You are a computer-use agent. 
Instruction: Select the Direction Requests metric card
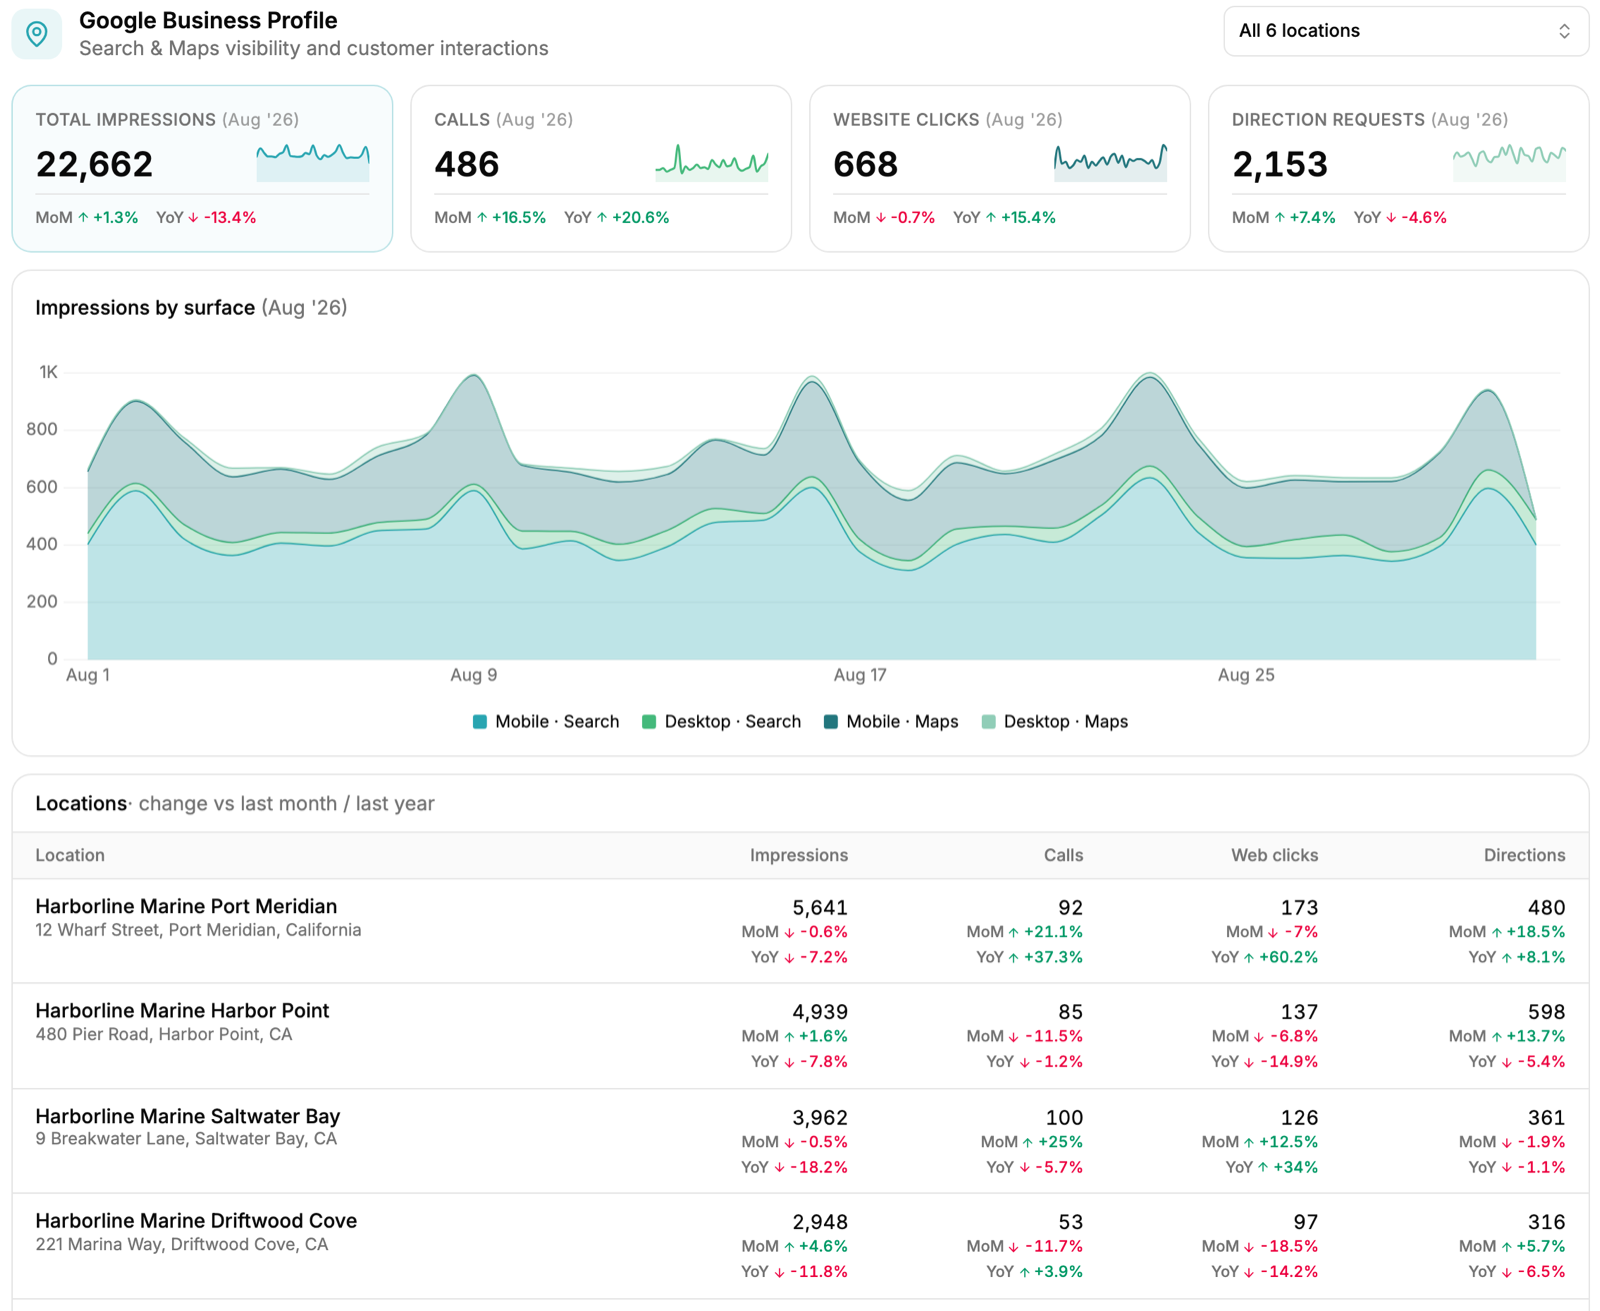1398,168
